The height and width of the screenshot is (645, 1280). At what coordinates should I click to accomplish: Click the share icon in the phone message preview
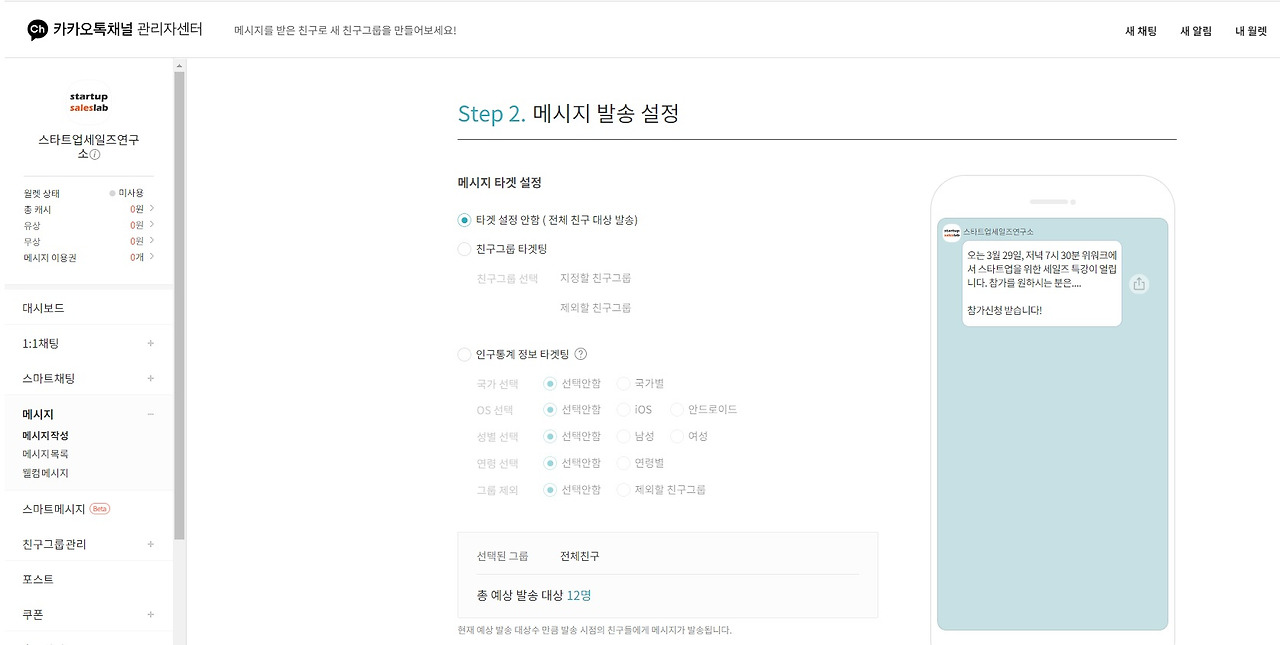point(1140,283)
